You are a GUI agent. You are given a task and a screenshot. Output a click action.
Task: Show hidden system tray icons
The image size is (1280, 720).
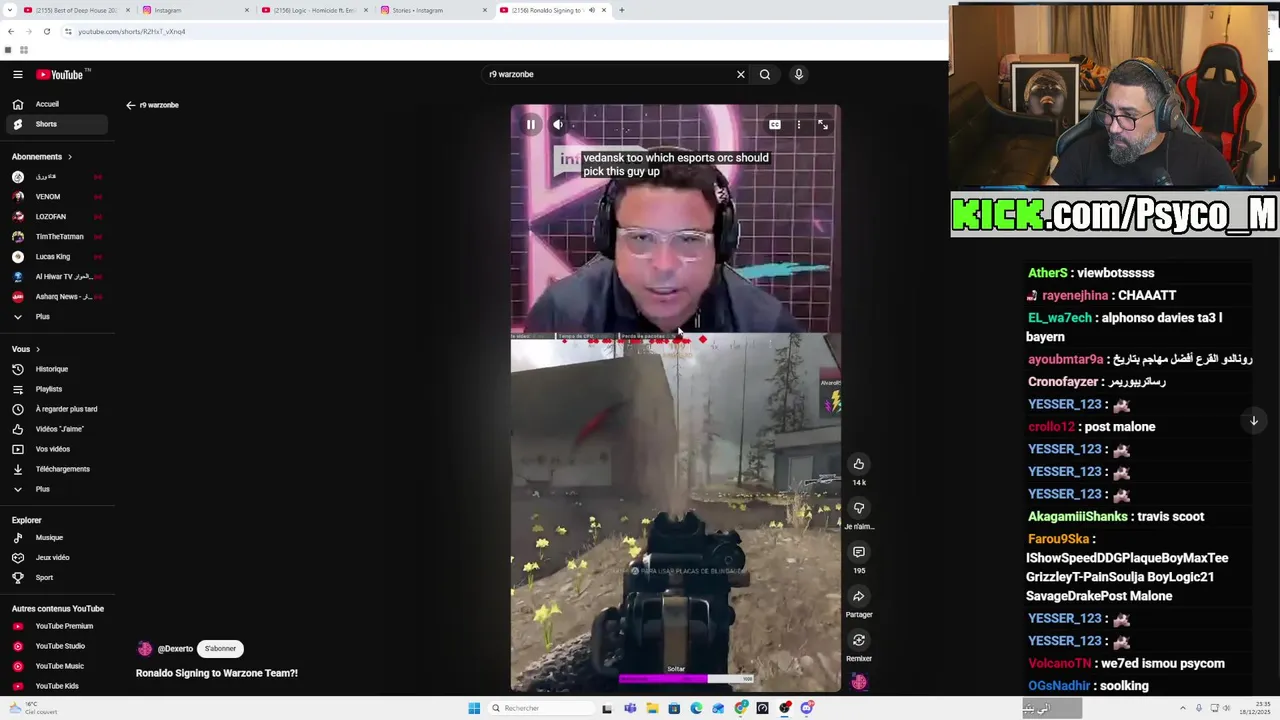1183,708
